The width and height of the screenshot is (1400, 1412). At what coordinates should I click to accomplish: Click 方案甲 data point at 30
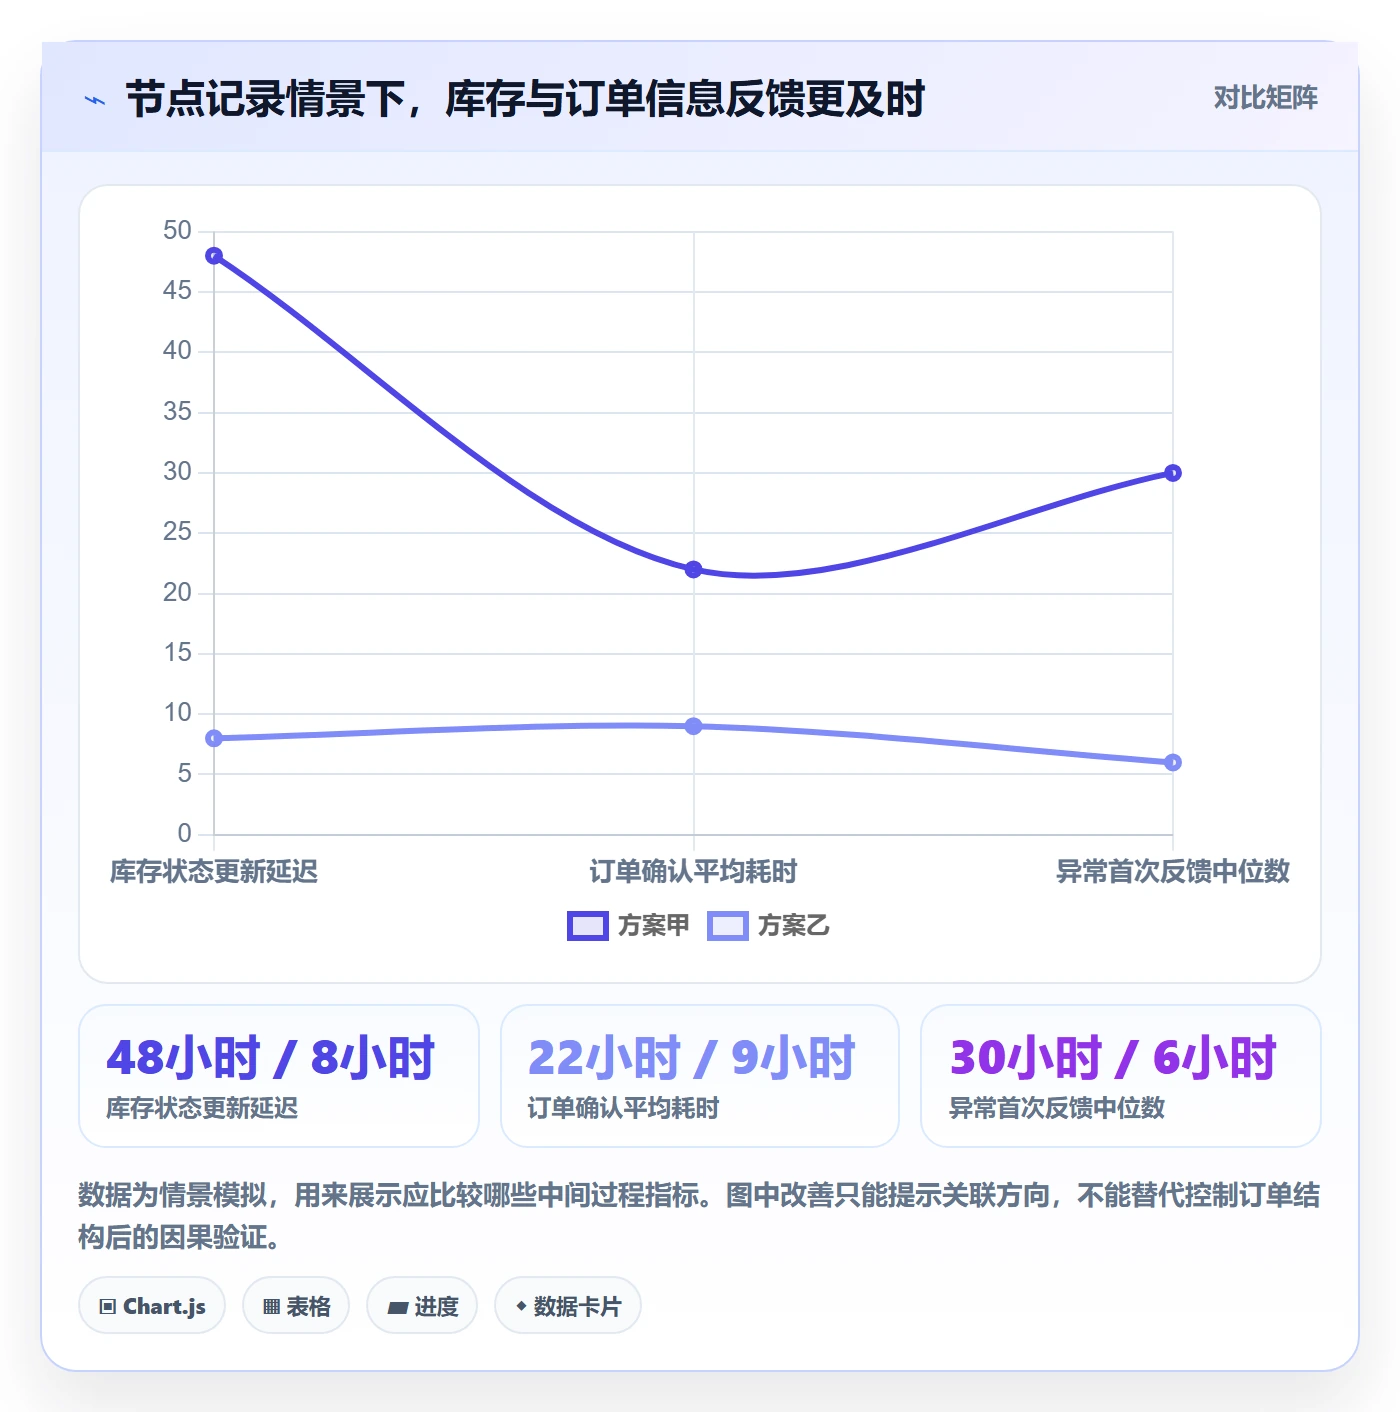click(1173, 473)
